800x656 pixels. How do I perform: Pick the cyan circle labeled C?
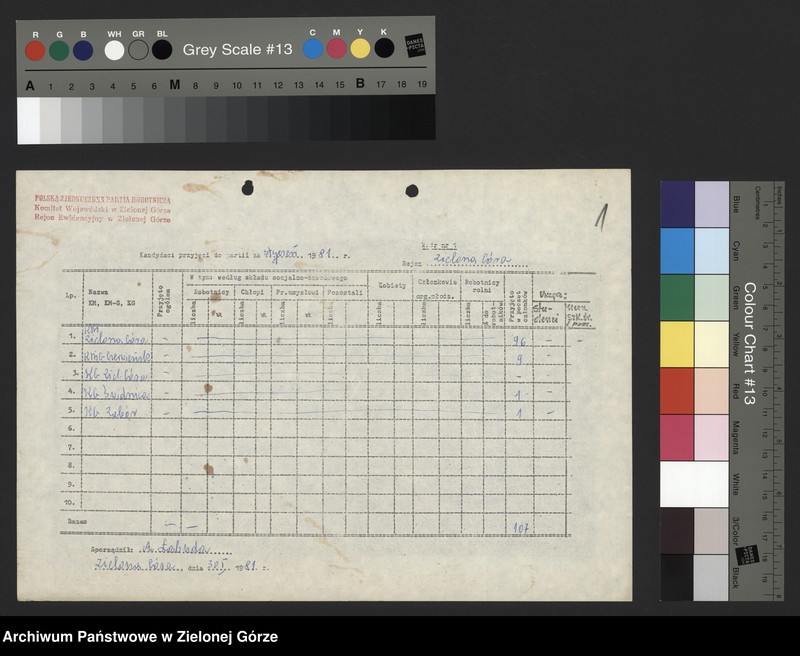[313, 48]
